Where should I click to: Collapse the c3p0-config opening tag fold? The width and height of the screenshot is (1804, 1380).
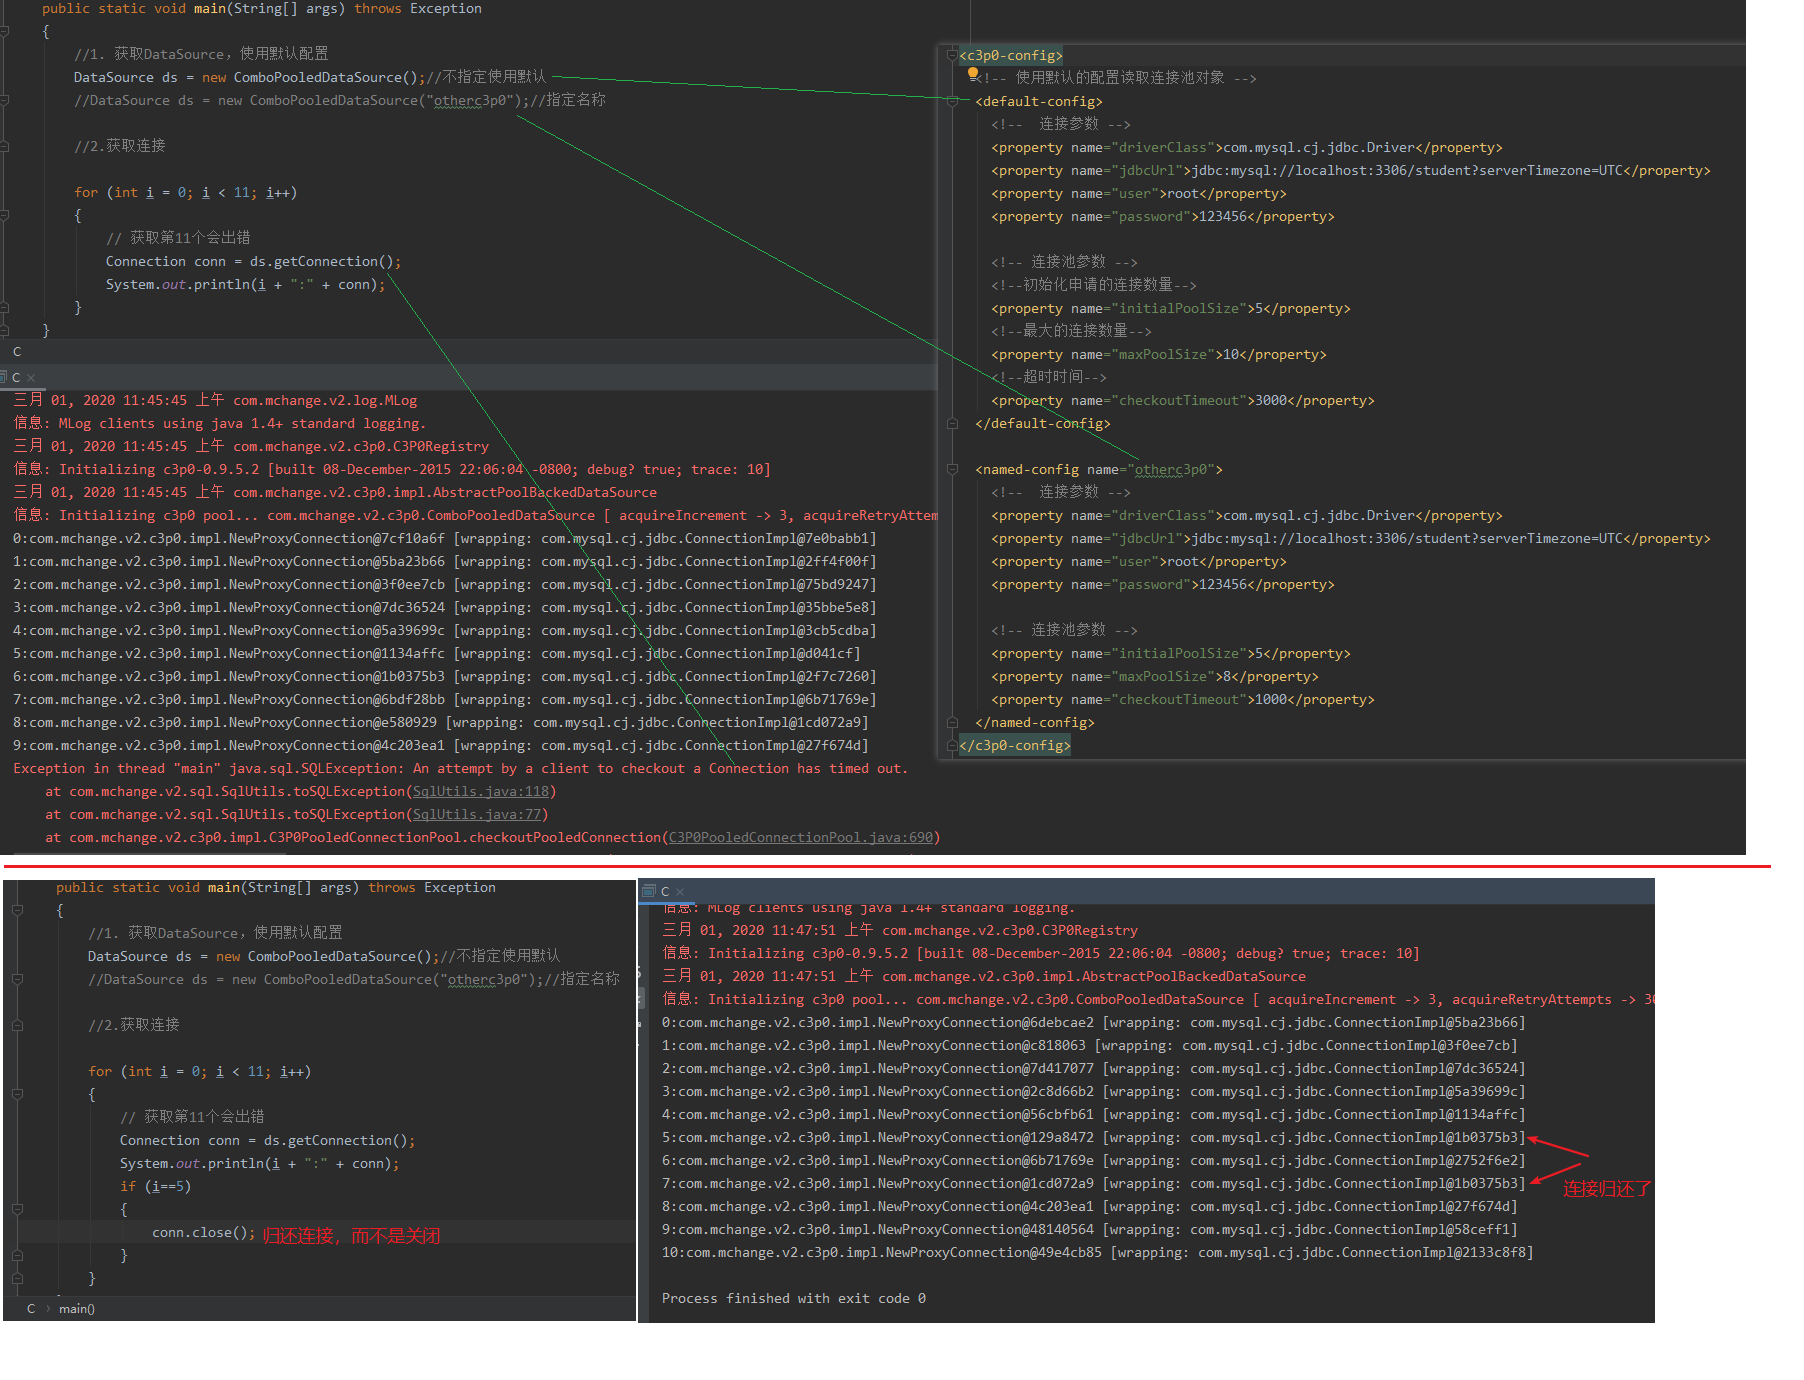(x=952, y=55)
